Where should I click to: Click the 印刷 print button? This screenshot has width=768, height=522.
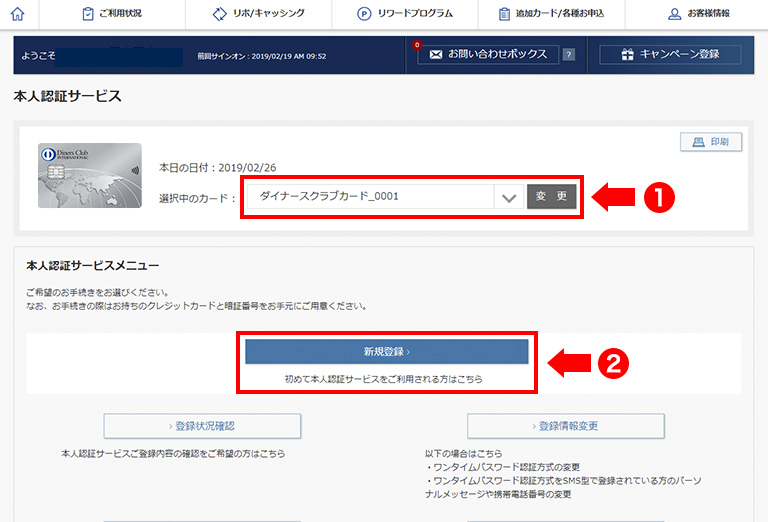pos(711,142)
